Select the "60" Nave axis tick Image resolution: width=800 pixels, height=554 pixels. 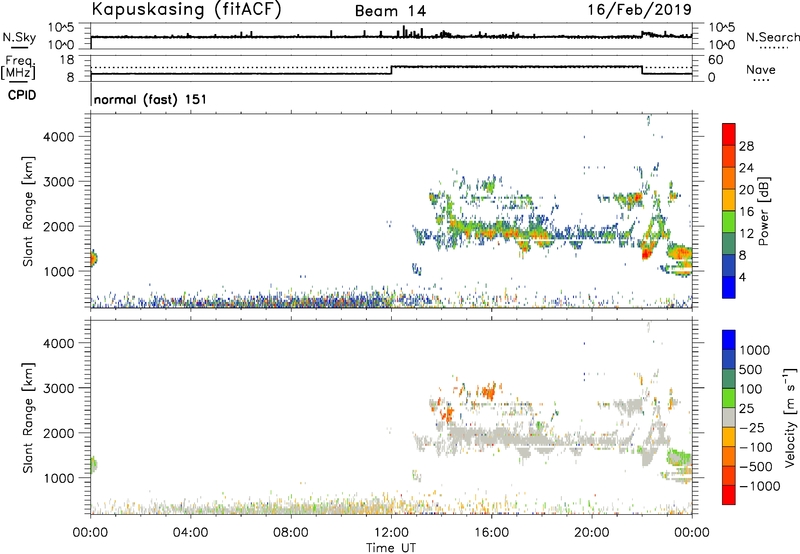(x=715, y=60)
